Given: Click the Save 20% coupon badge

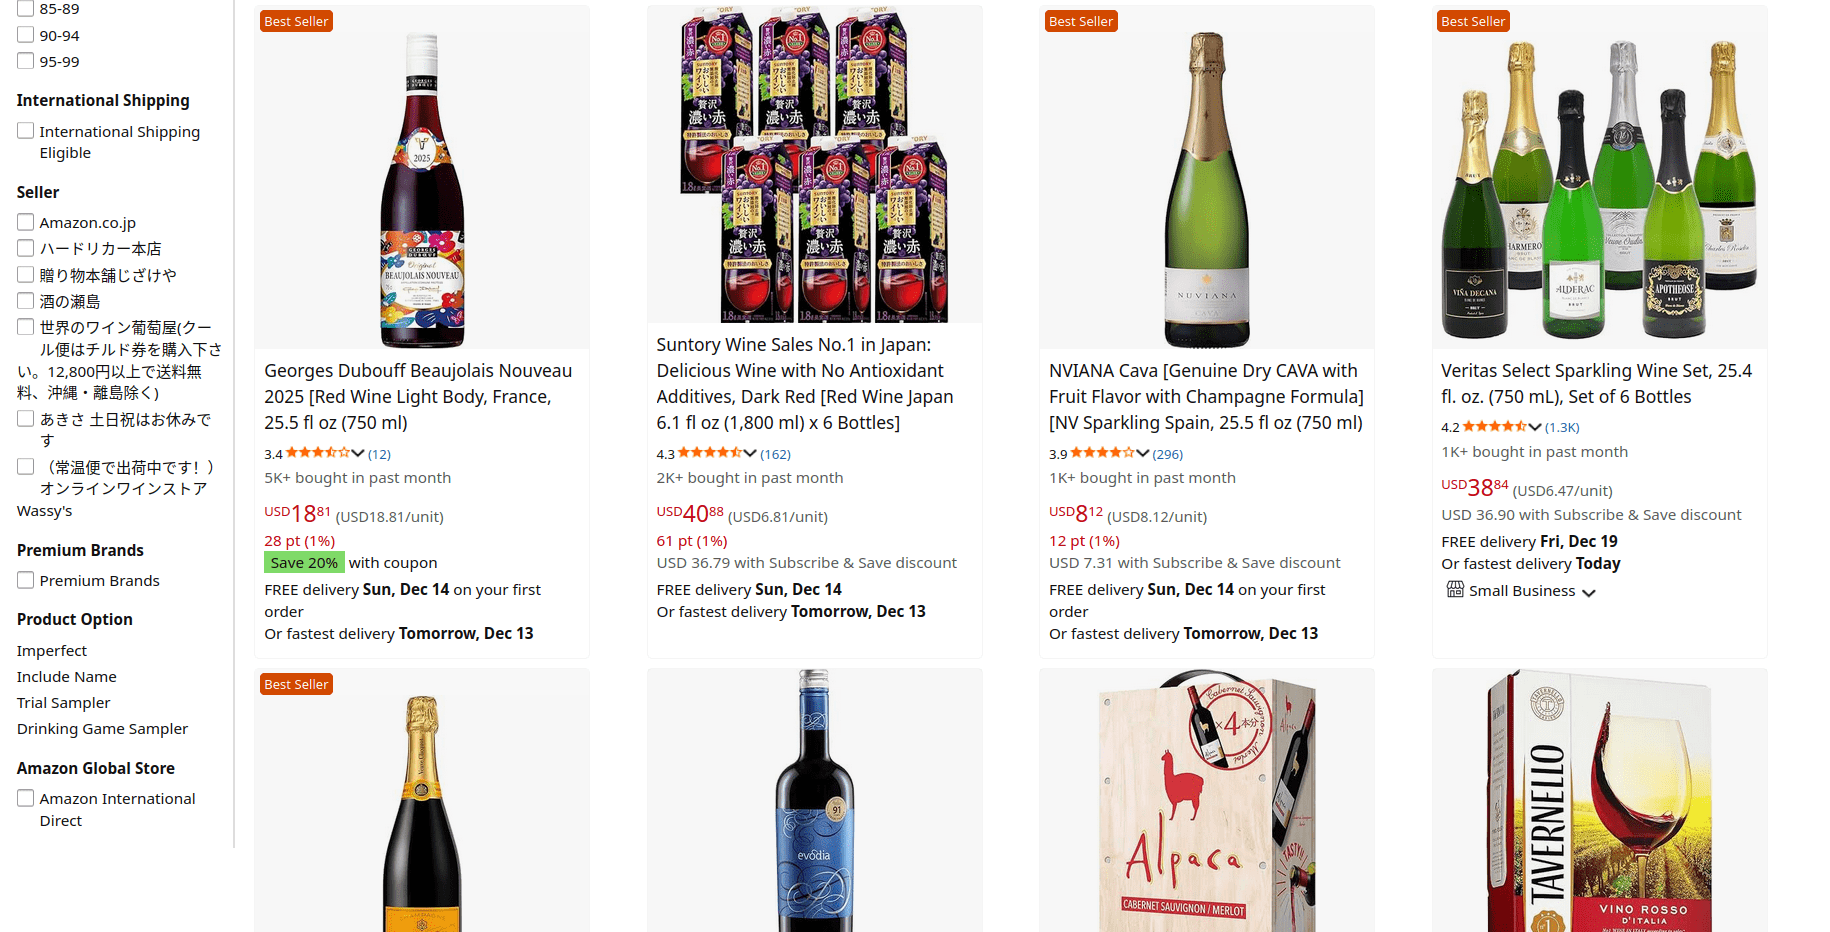Looking at the screenshot, I should 304,563.
